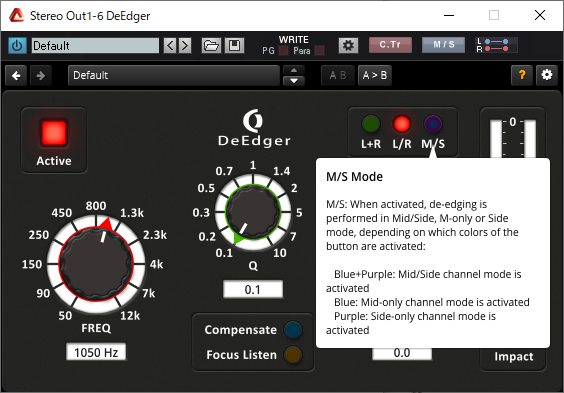Screen dimensions: 564x393
Task: Click the 50 mark on FREQ dial
Action: (65, 316)
